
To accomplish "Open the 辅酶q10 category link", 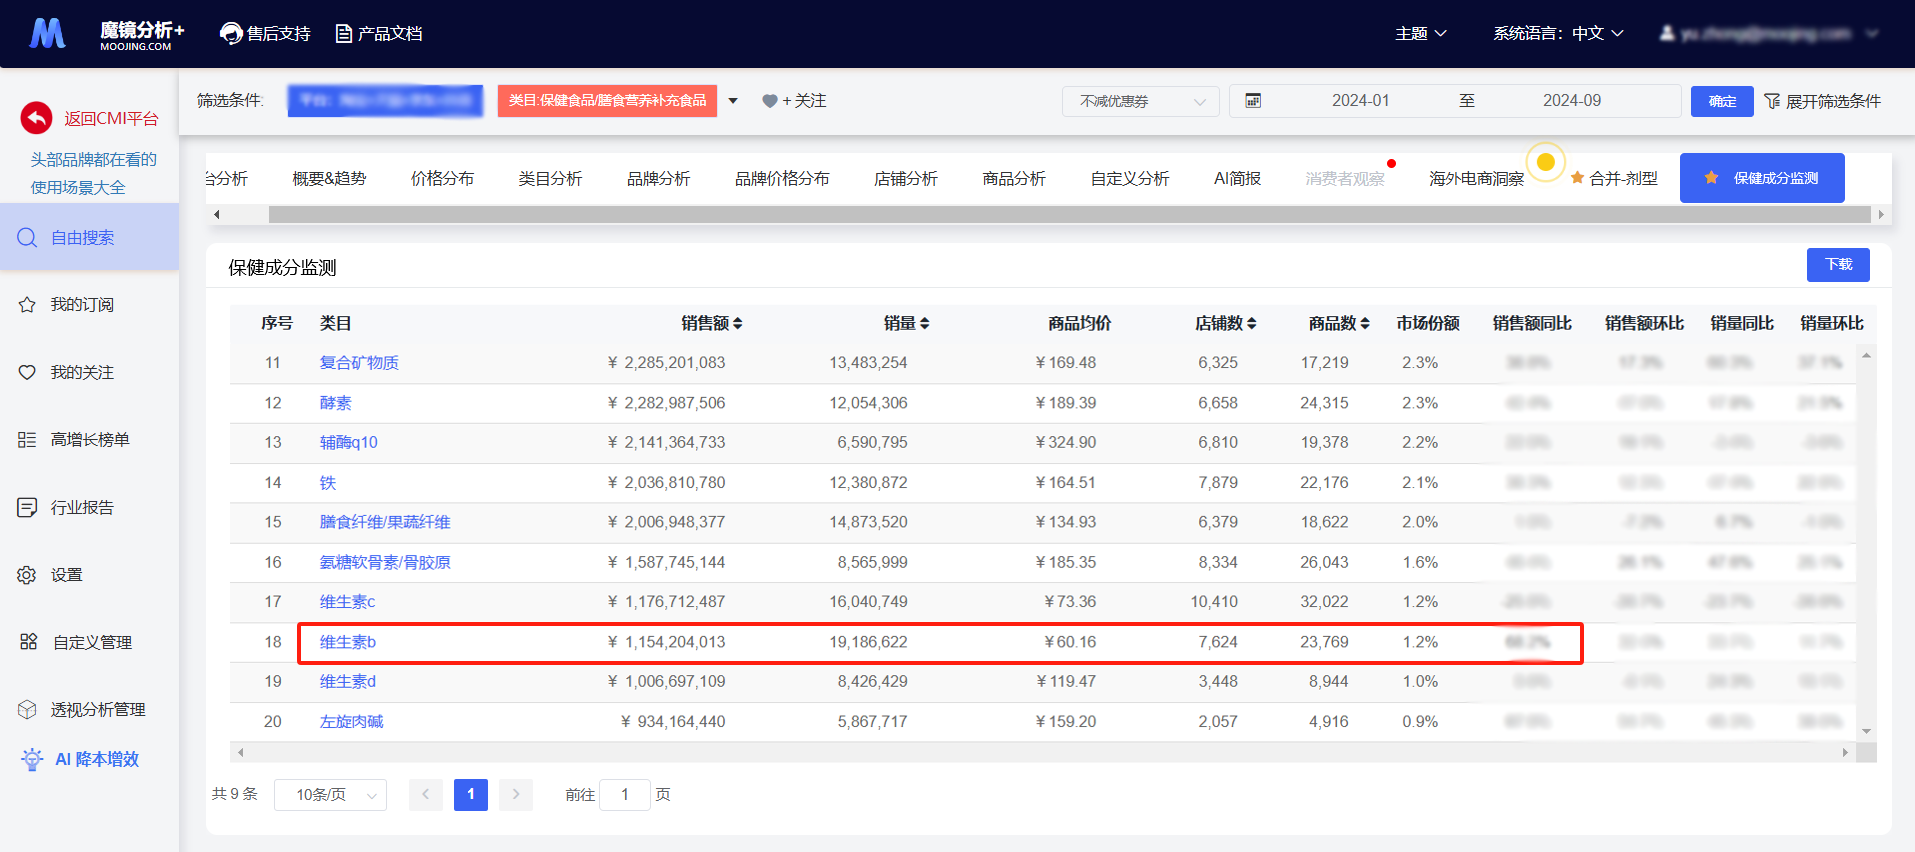I will pyautogui.click(x=349, y=442).
